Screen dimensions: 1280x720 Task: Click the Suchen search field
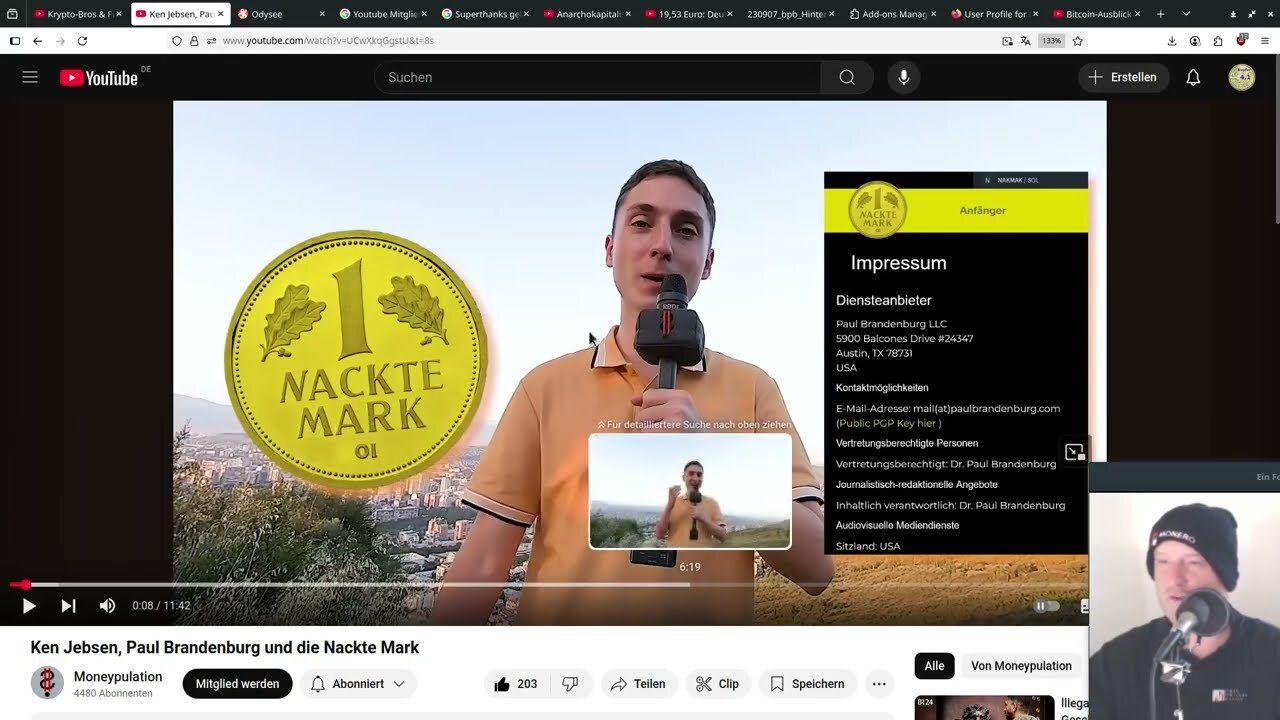(597, 77)
